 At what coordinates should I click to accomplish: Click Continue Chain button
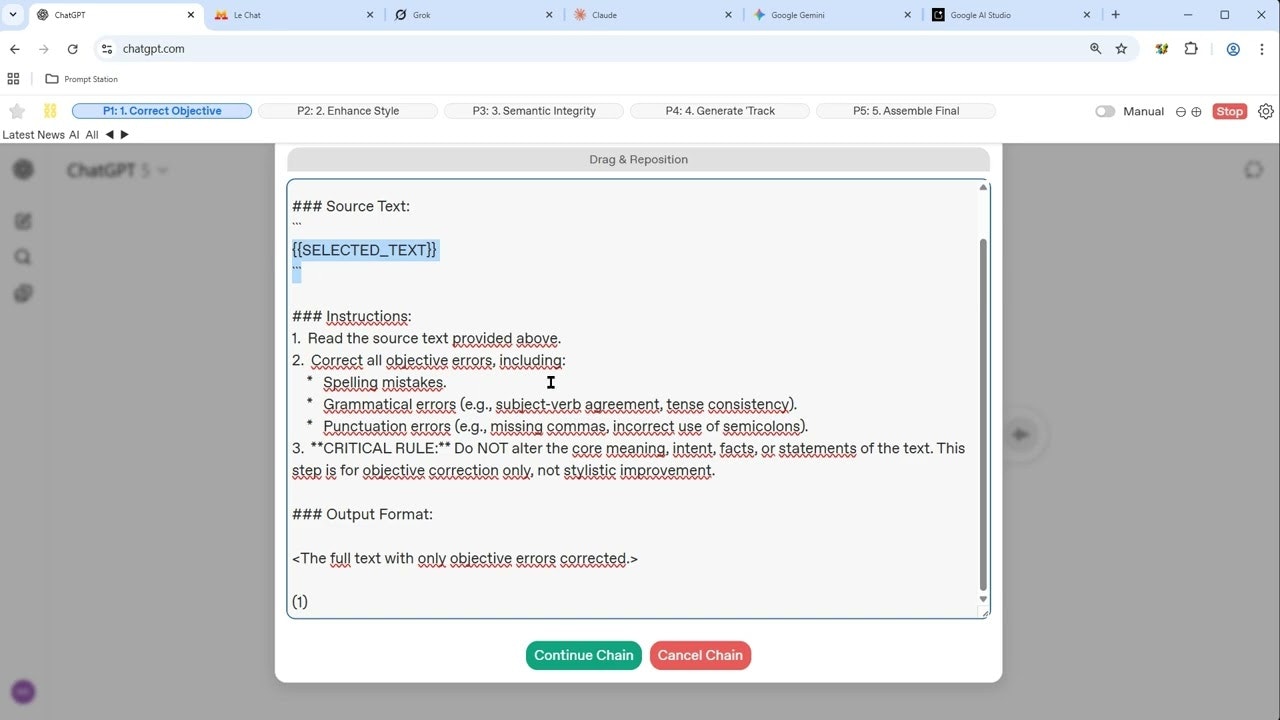click(x=584, y=655)
